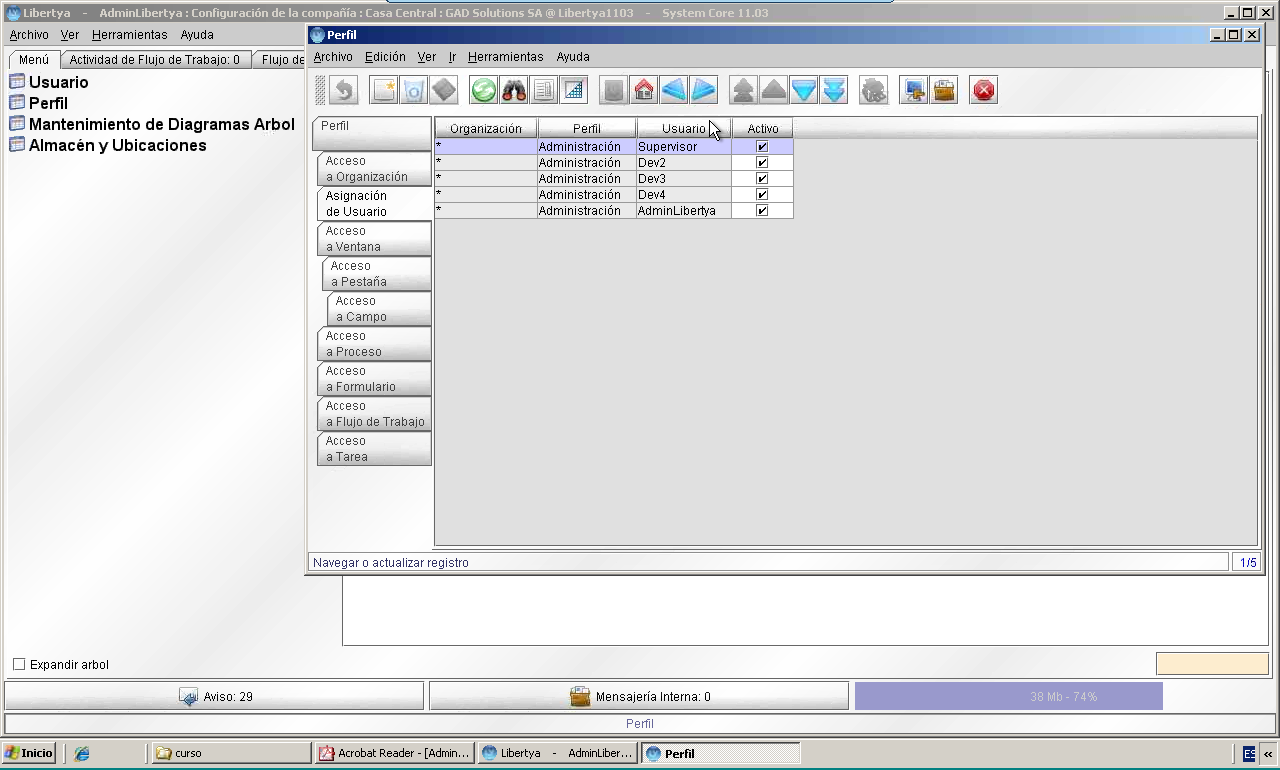
Task: Click the grey History records icon
Action: [614, 91]
